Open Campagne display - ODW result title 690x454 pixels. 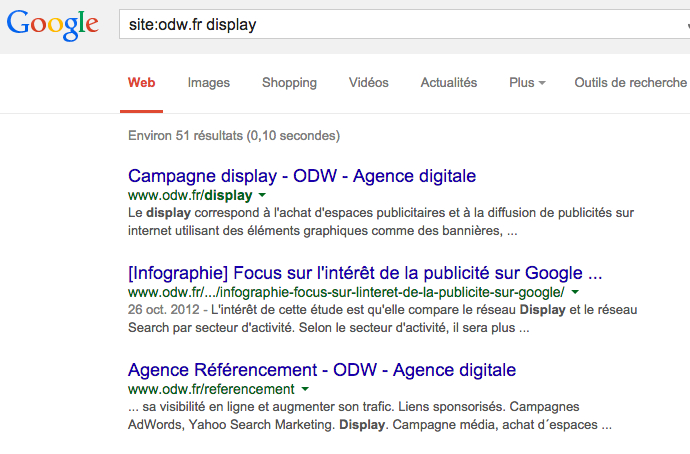[x=302, y=176]
